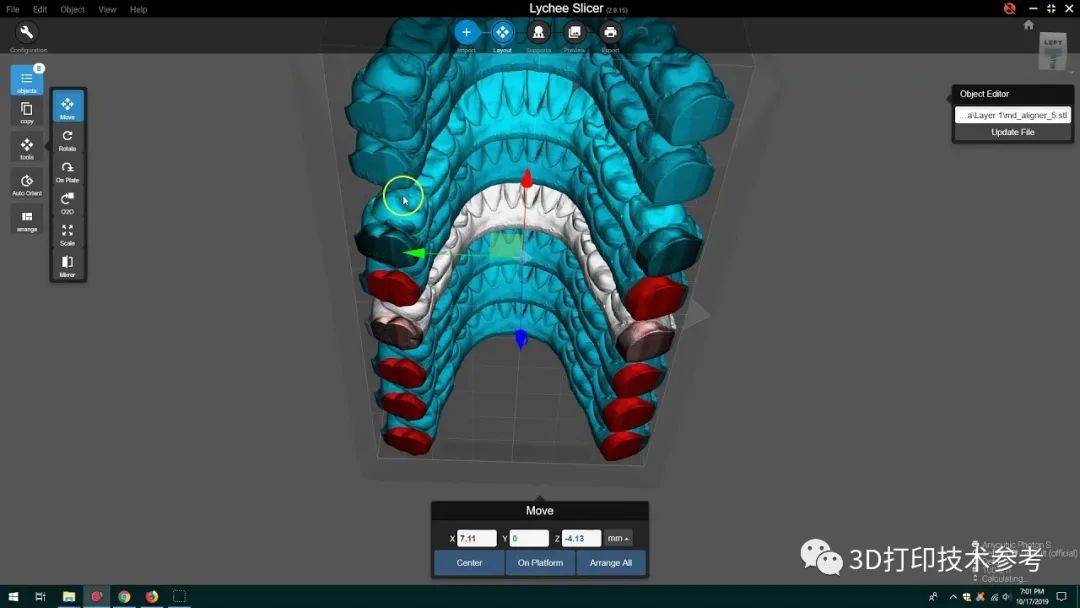
Task: Click the Update File button
Action: [x=1012, y=132]
